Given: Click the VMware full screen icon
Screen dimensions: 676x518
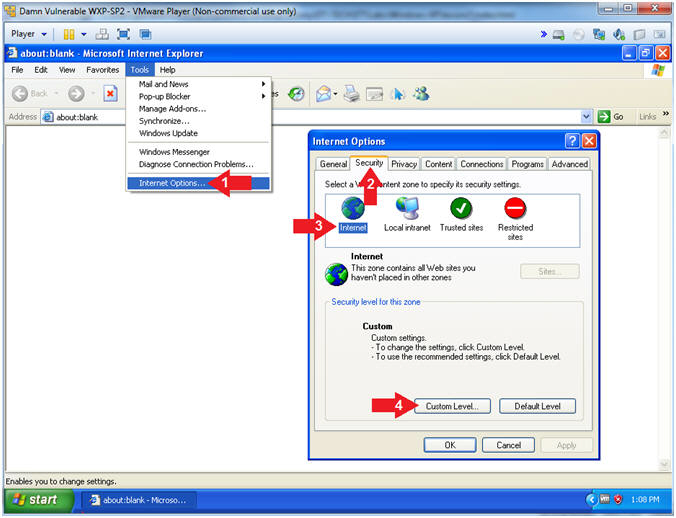Looking at the screenshot, I should 123,34.
